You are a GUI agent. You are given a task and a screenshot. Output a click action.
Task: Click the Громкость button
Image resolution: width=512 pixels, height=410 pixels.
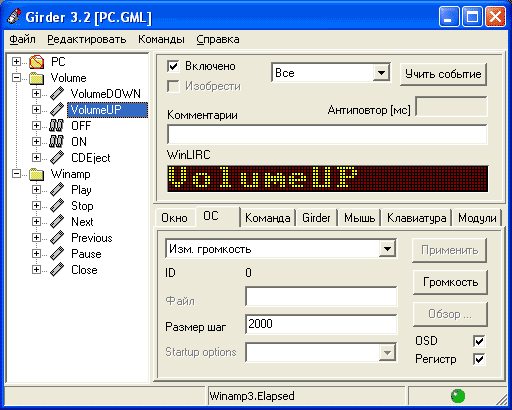click(450, 282)
